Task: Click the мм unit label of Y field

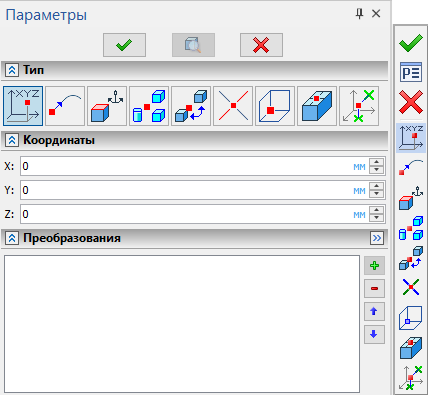Action: point(359,191)
